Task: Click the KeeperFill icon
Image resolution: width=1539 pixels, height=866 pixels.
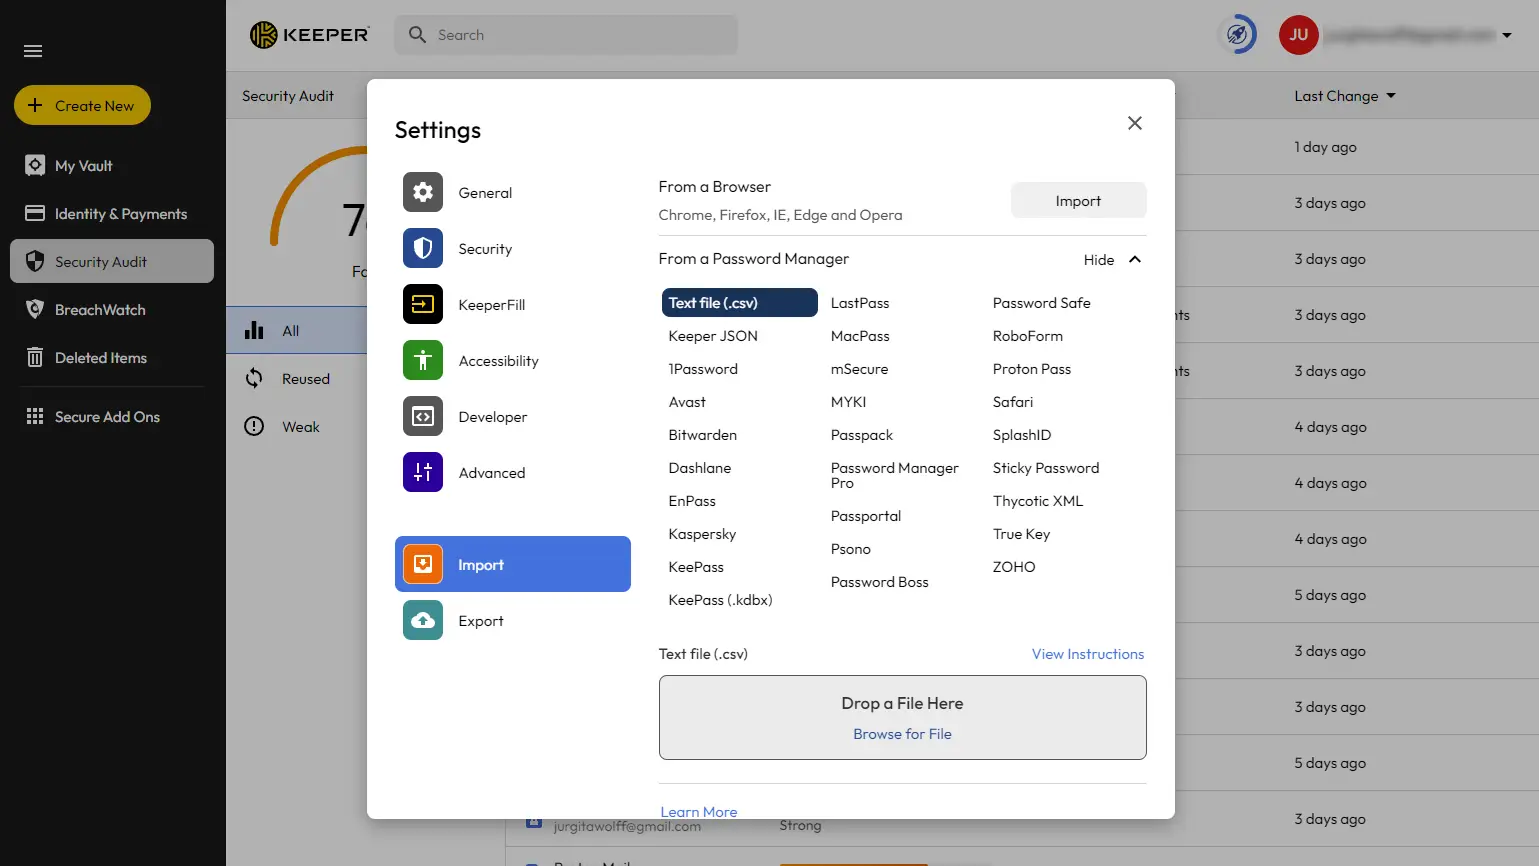Action: point(423,305)
